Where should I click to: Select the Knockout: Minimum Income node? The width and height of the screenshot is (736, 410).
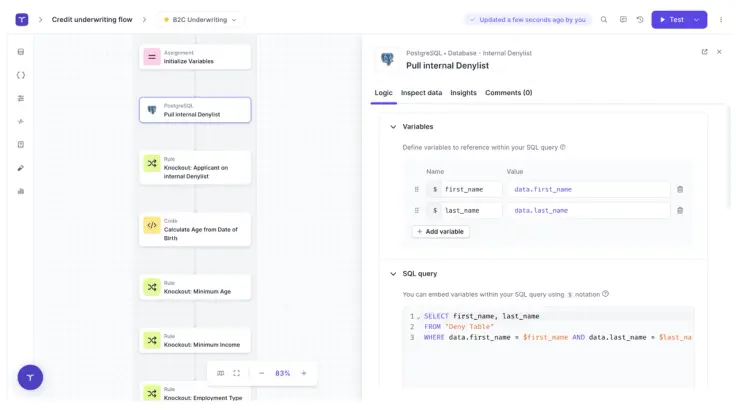195,340
